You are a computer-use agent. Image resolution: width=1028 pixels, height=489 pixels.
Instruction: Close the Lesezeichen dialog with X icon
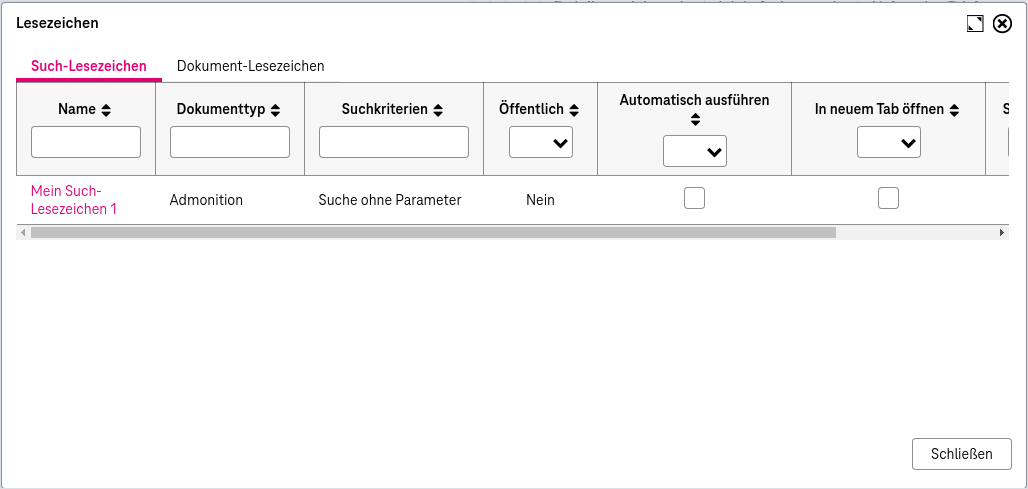click(x=1002, y=24)
